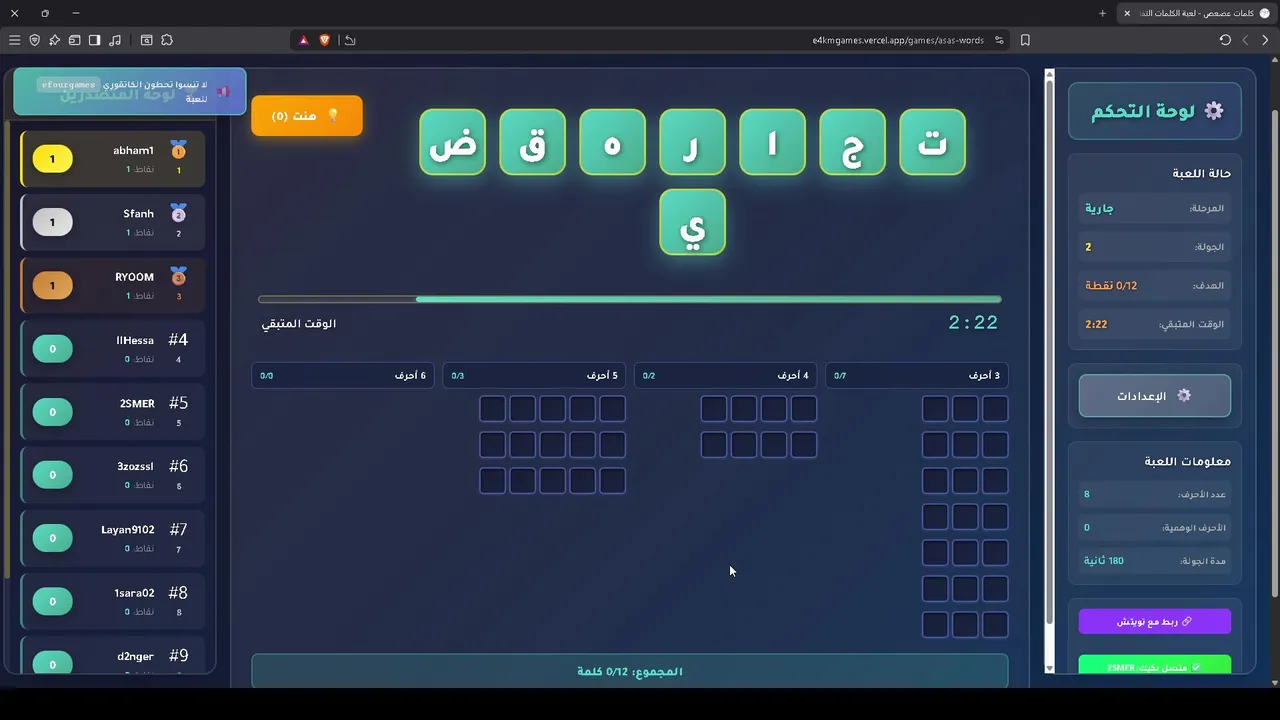
Task: Open the media music note icon
Action: click(x=115, y=40)
